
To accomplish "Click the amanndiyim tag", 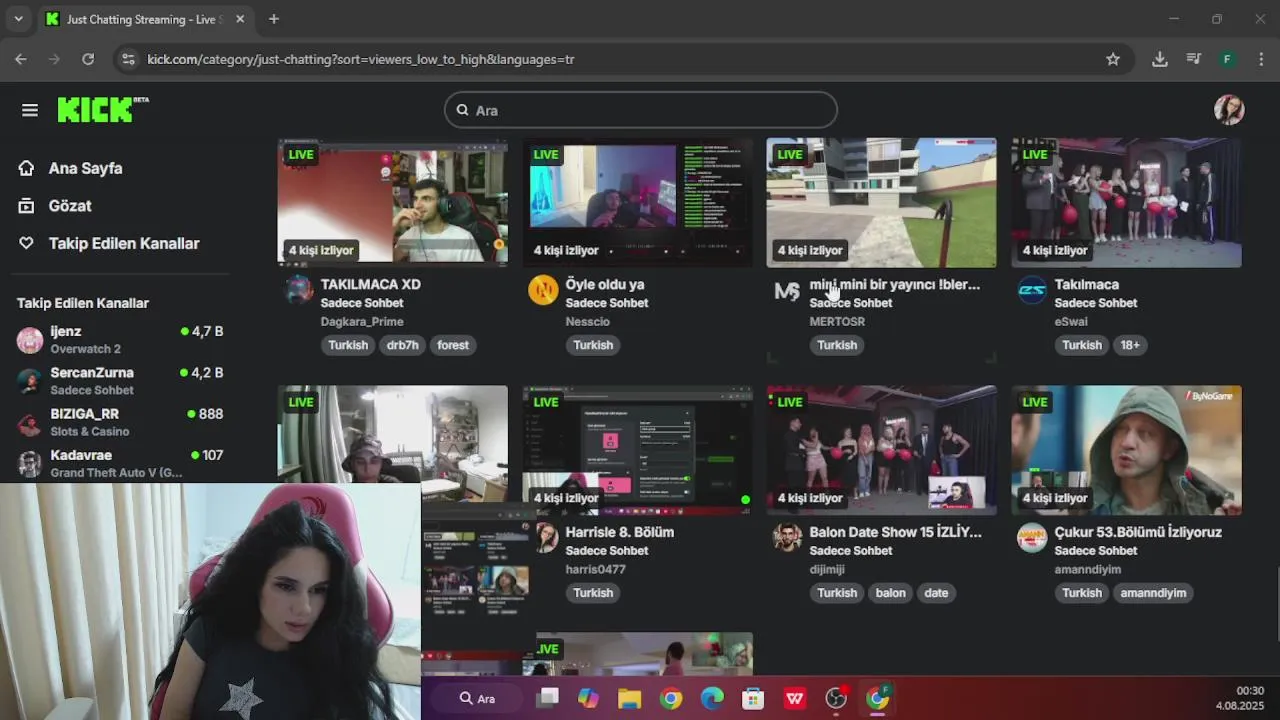I will click(1153, 593).
